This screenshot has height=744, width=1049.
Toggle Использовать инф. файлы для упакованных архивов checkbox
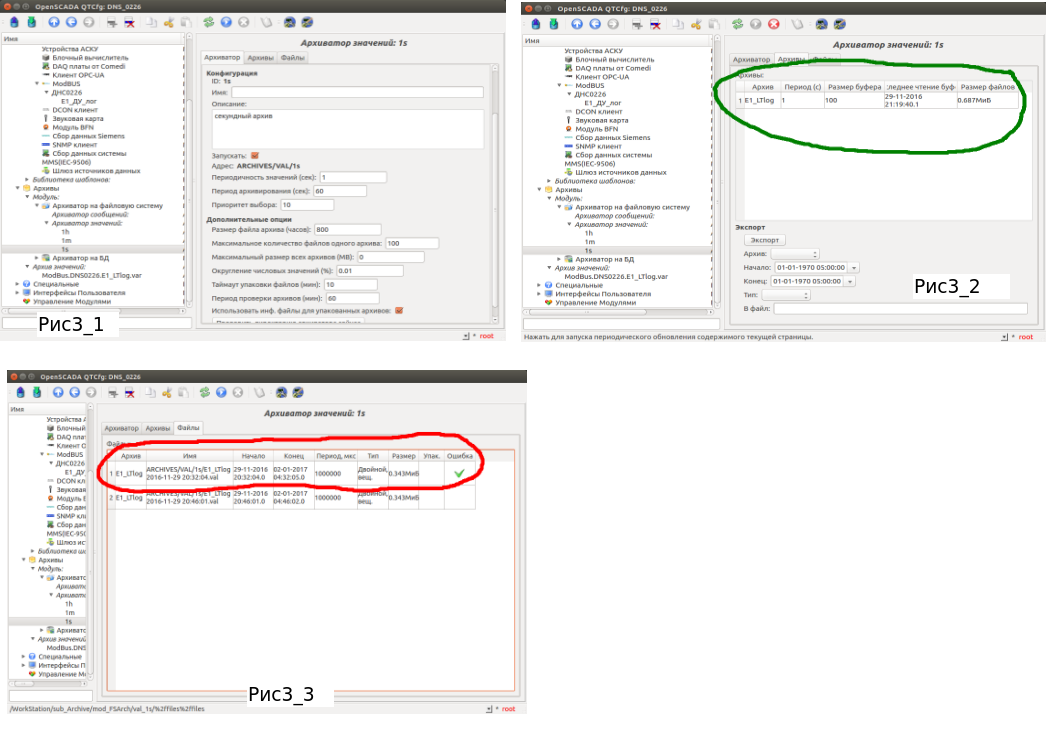pos(399,310)
